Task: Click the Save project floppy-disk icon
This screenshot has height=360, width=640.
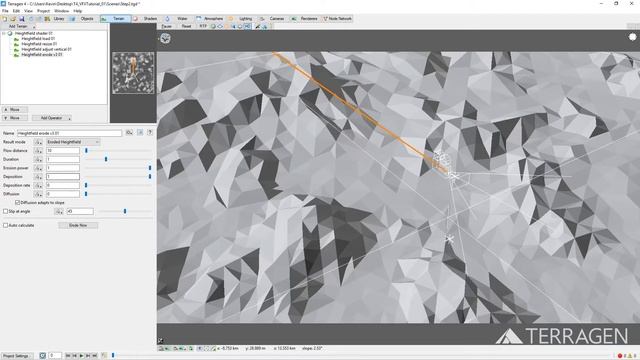Action: [x=22, y=19]
